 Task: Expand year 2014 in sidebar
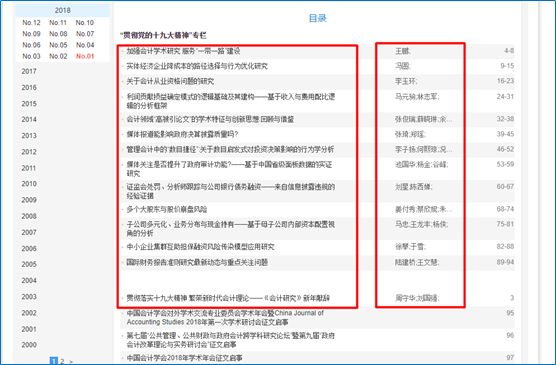click(x=29, y=120)
